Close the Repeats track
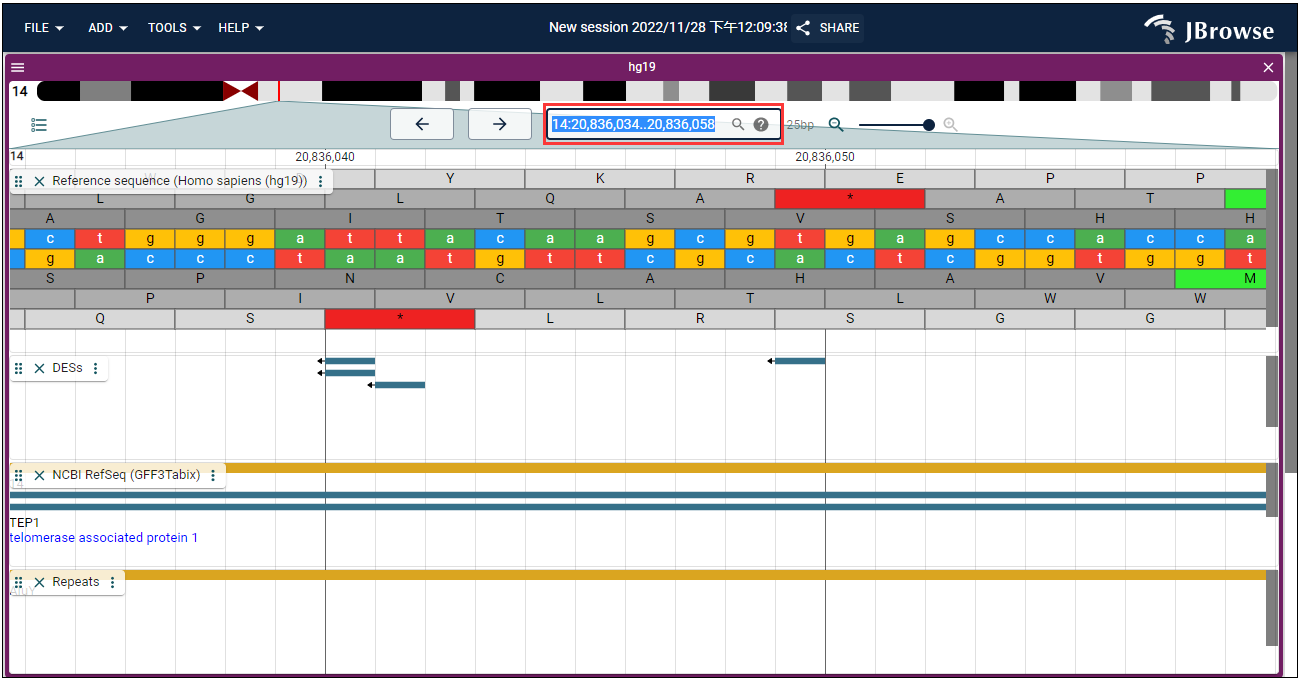Image resolution: width=1300 pixels, height=681 pixels. coord(40,582)
